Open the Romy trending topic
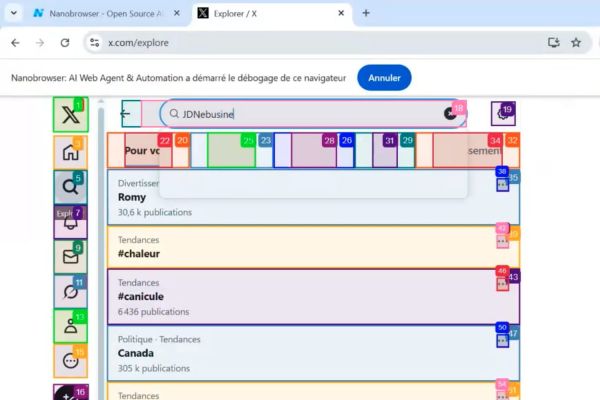This screenshot has width=600, height=400. (x=313, y=197)
